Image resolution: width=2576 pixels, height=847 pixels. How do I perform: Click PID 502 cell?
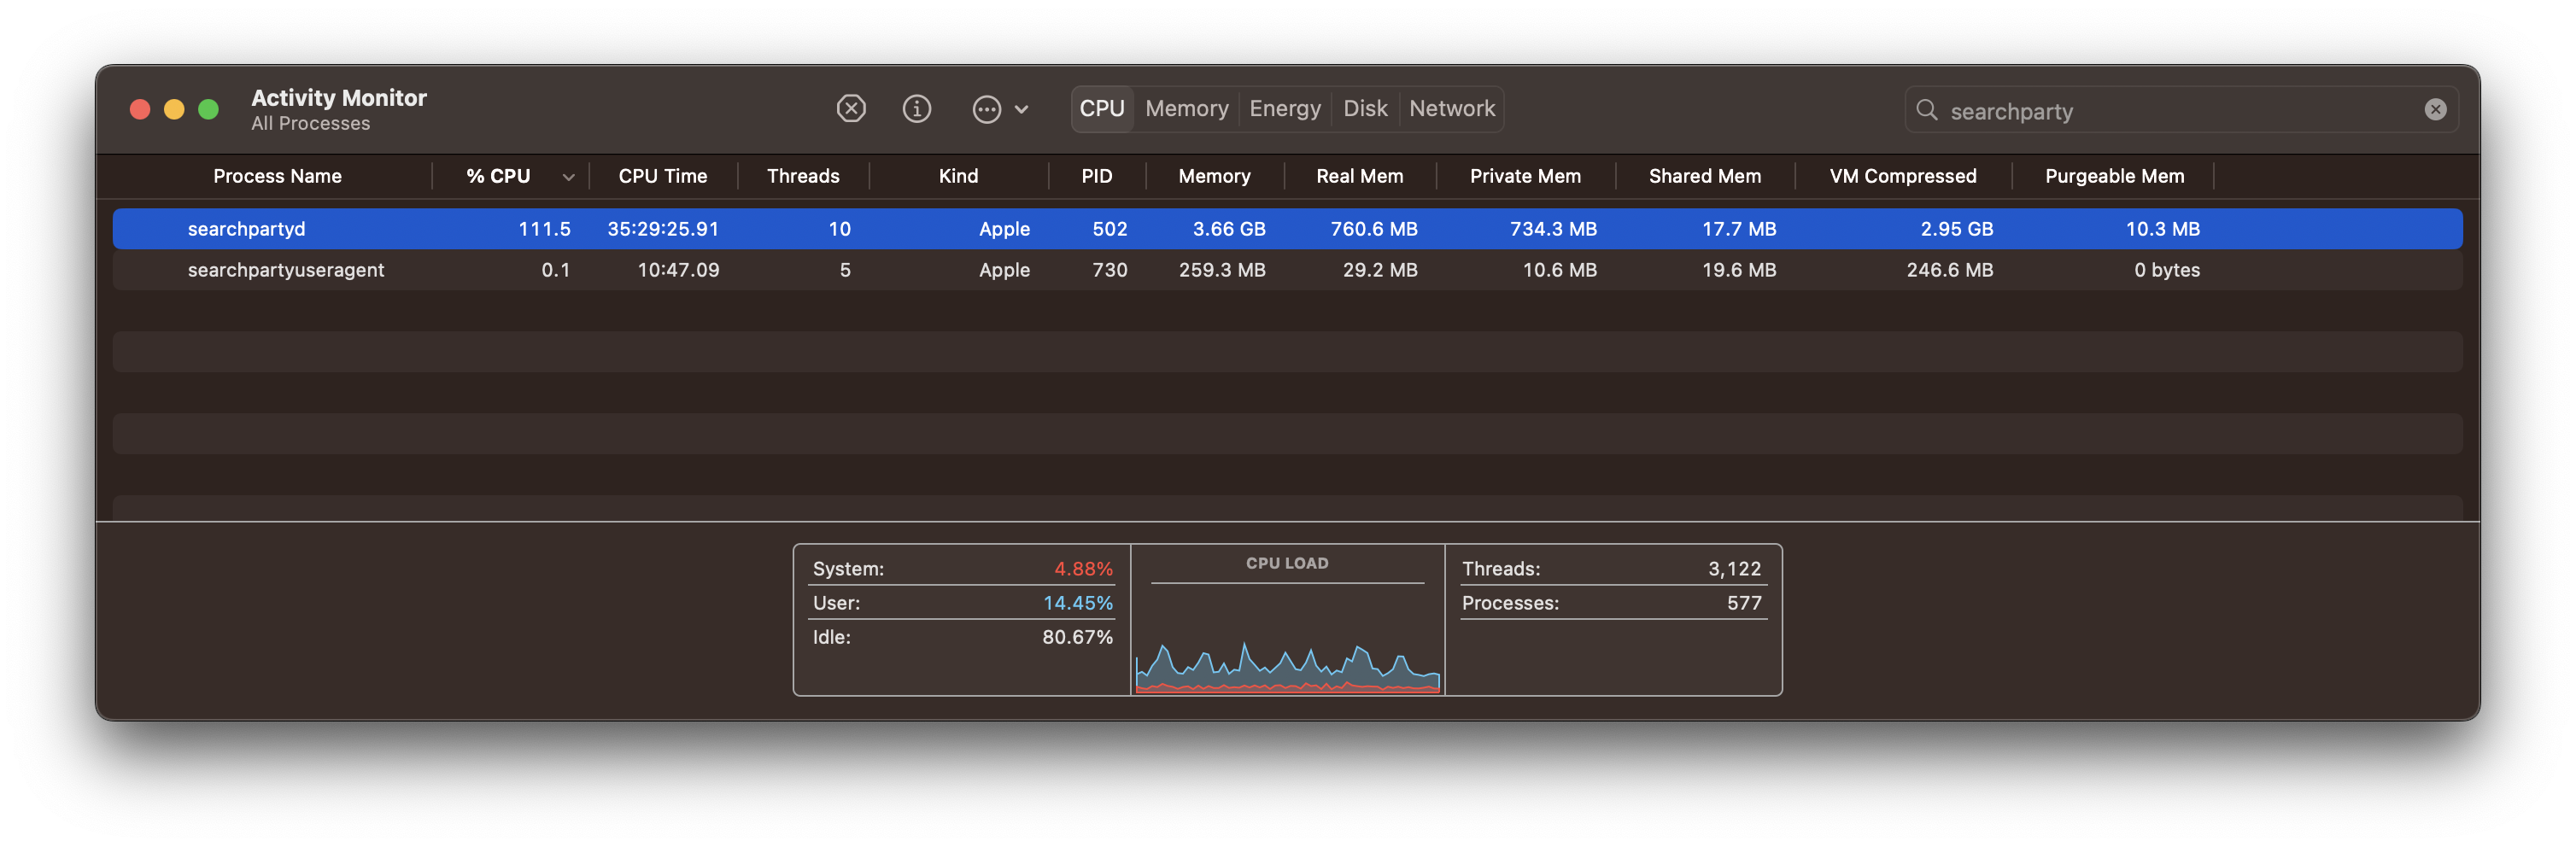coord(1109,229)
